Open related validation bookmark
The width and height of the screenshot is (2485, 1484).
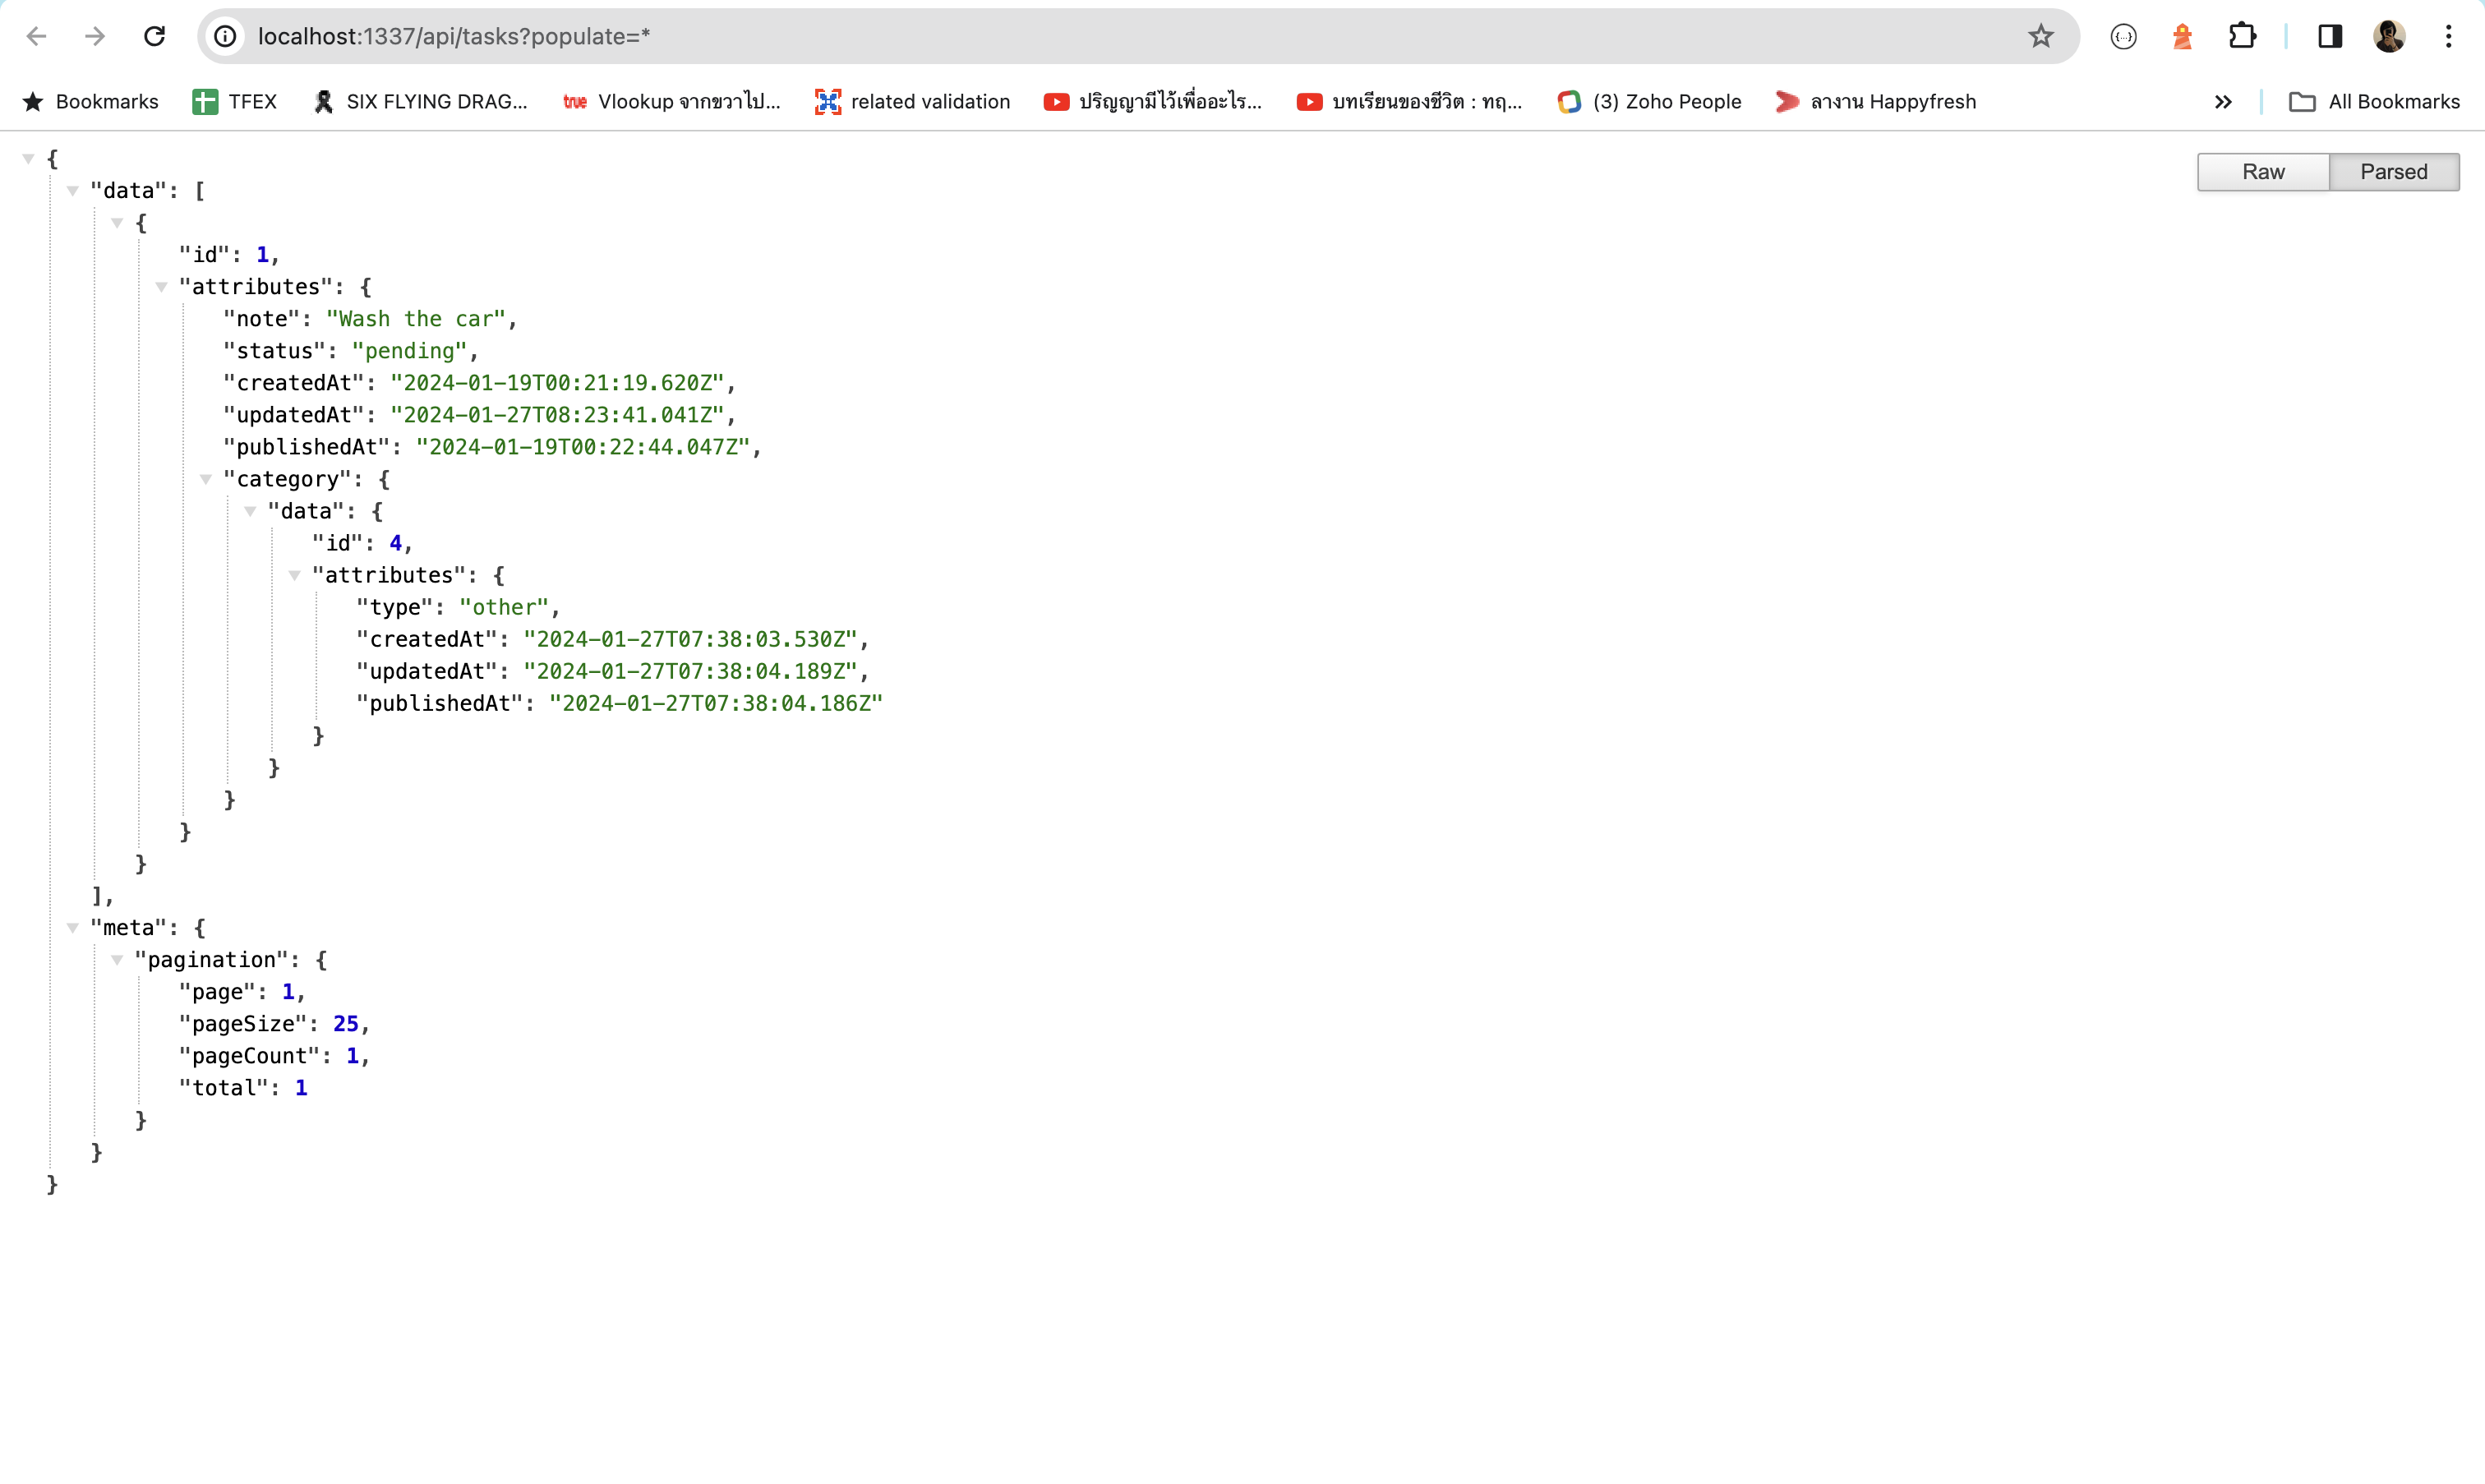pyautogui.click(x=913, y=102)
